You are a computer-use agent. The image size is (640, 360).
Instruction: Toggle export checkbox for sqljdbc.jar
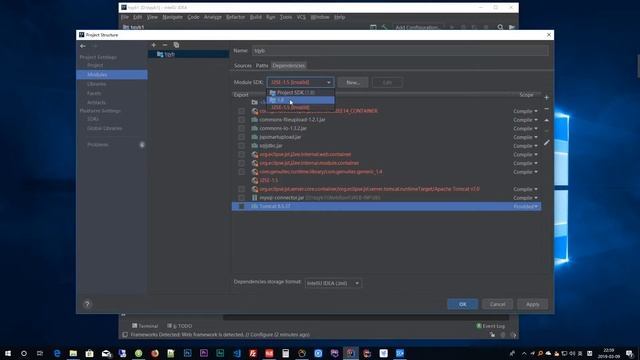pyautogui.click(x=242, y=146)
